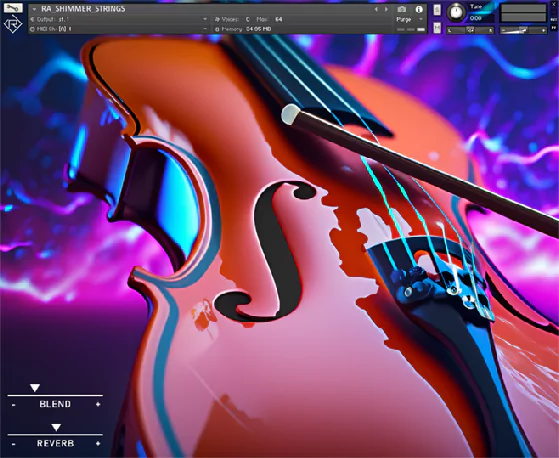
Task: Click the REVERB slider handle
Action: [56, 427]
